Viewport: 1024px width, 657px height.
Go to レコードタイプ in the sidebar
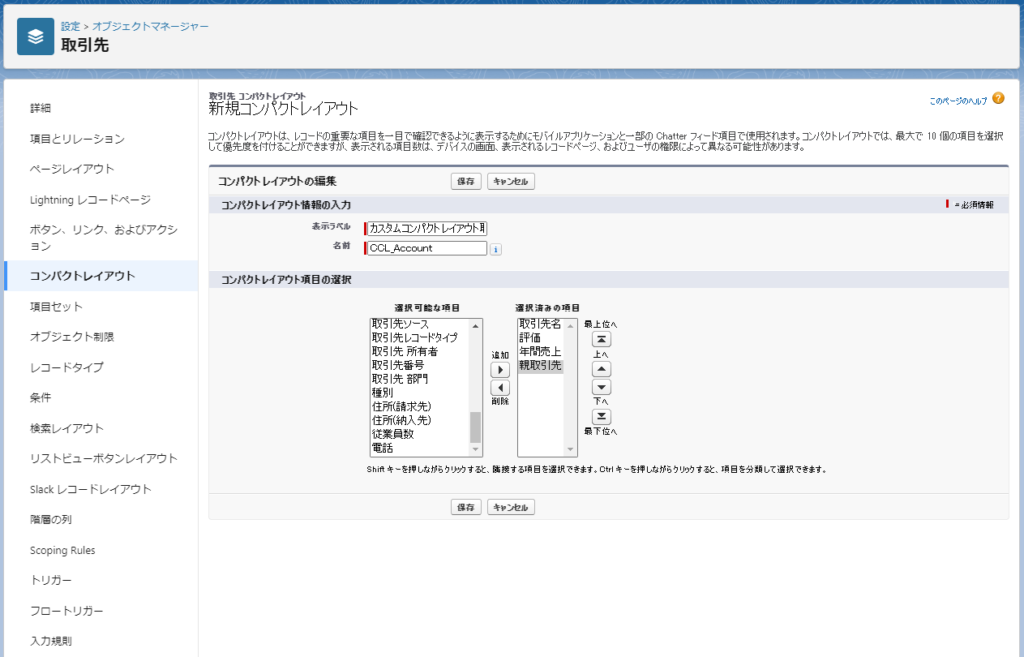tap(66, 367)
